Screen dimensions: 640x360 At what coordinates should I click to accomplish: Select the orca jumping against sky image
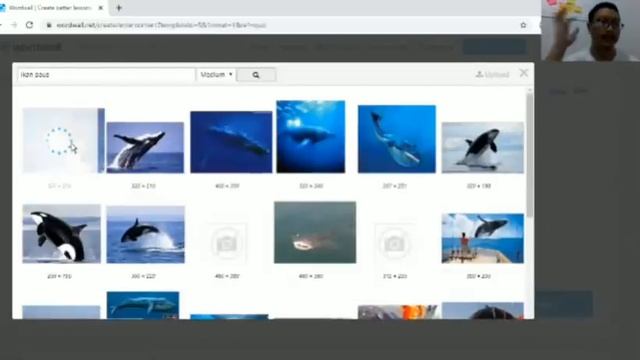tap(482, 147)
